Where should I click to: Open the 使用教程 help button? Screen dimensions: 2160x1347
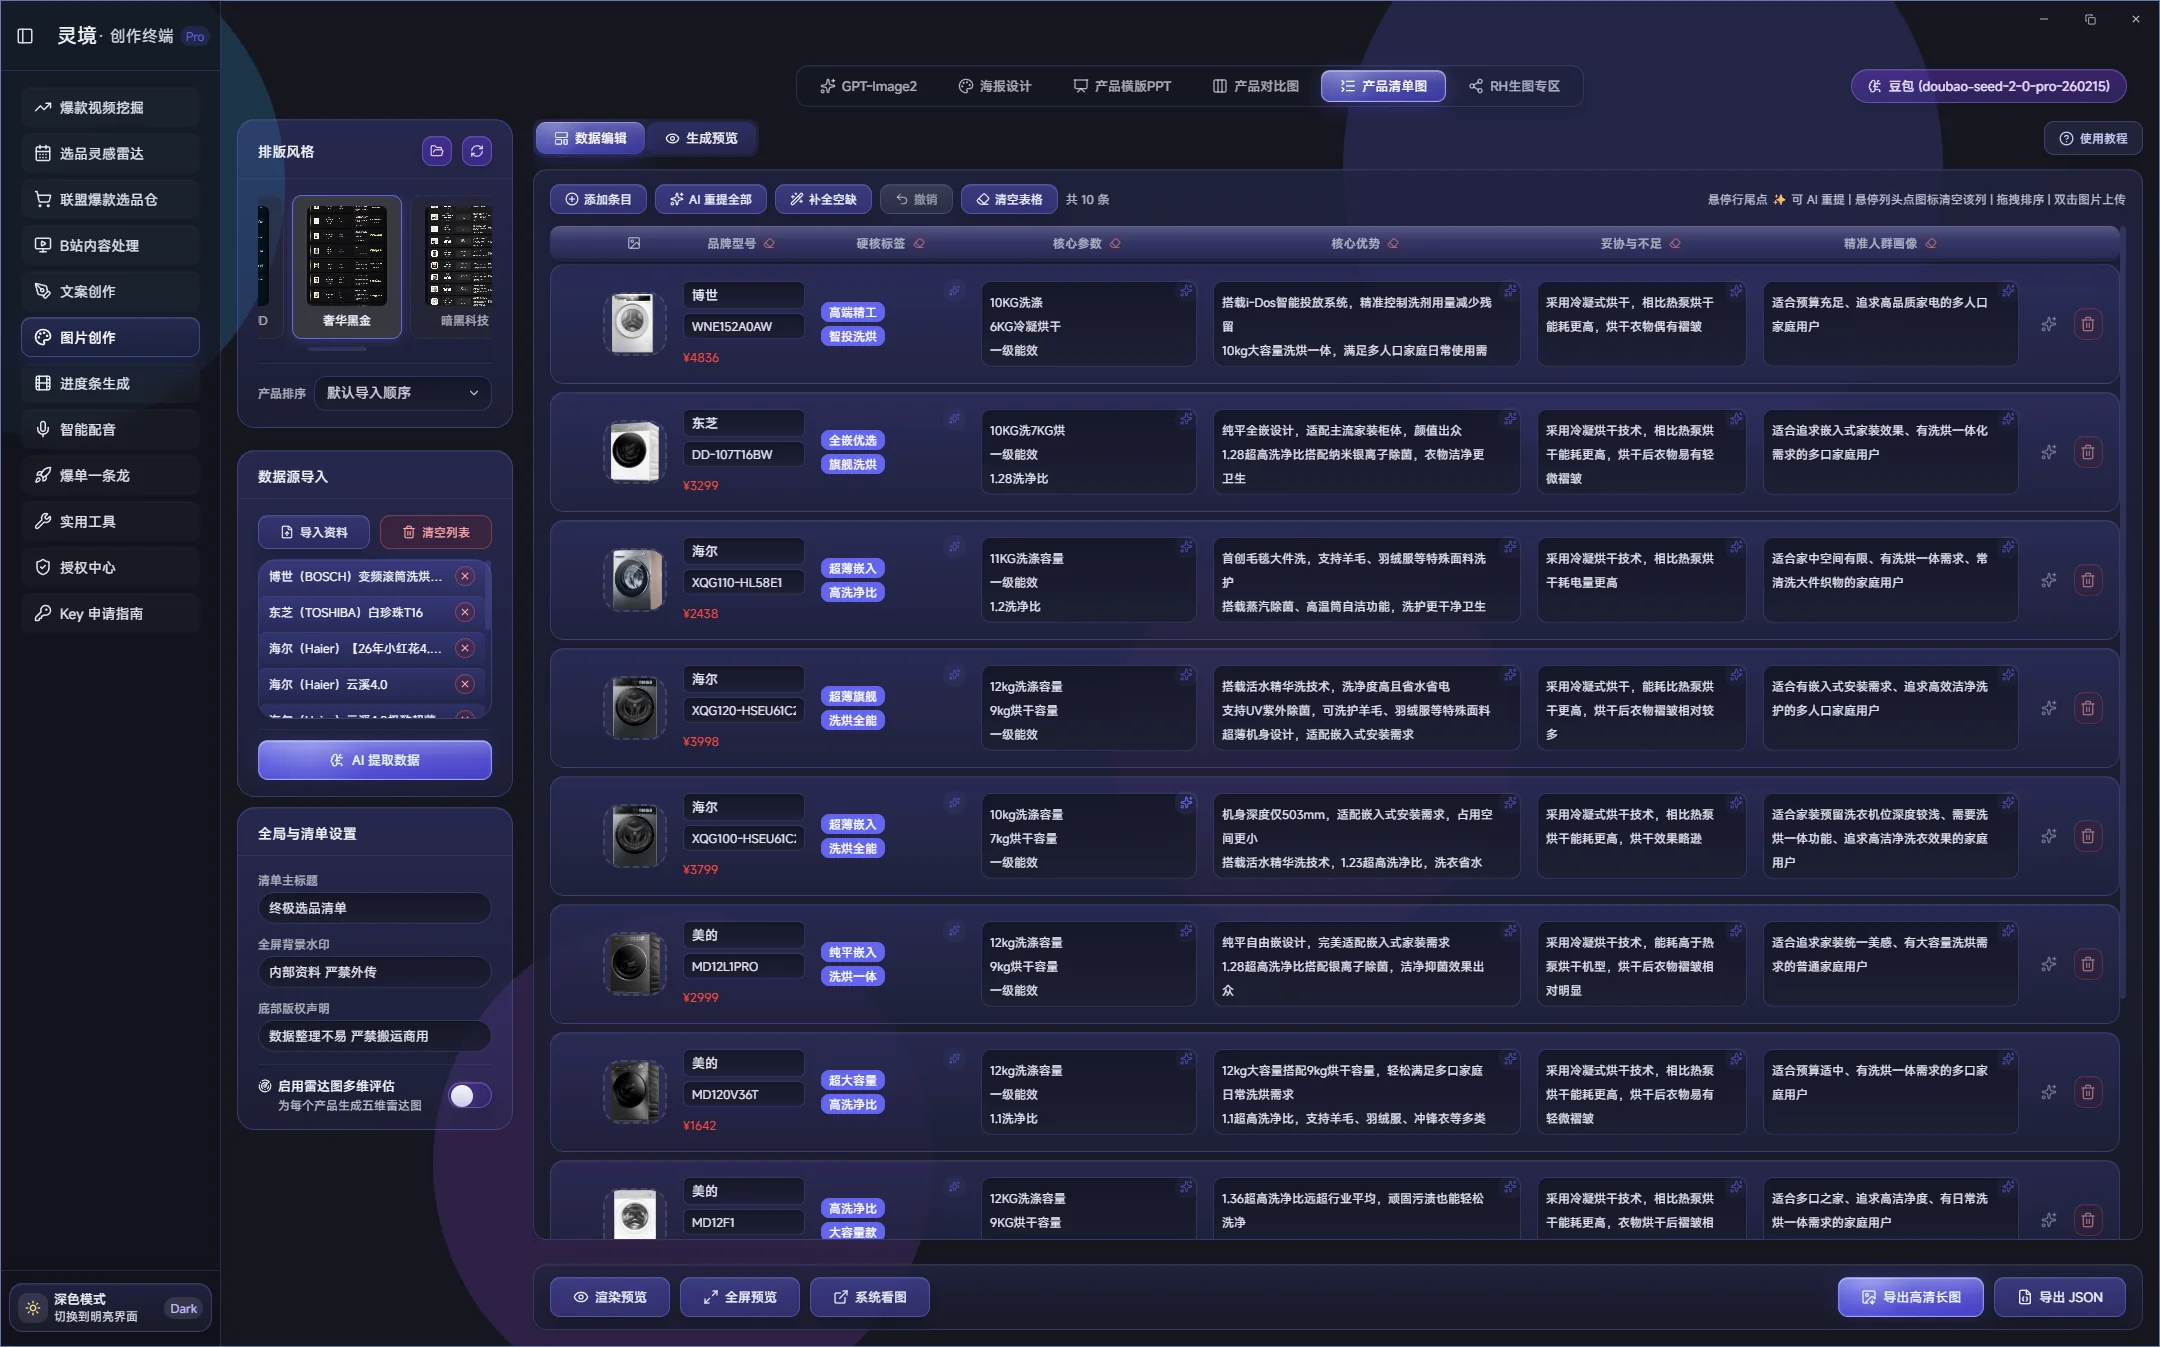tap(2093, 138)
